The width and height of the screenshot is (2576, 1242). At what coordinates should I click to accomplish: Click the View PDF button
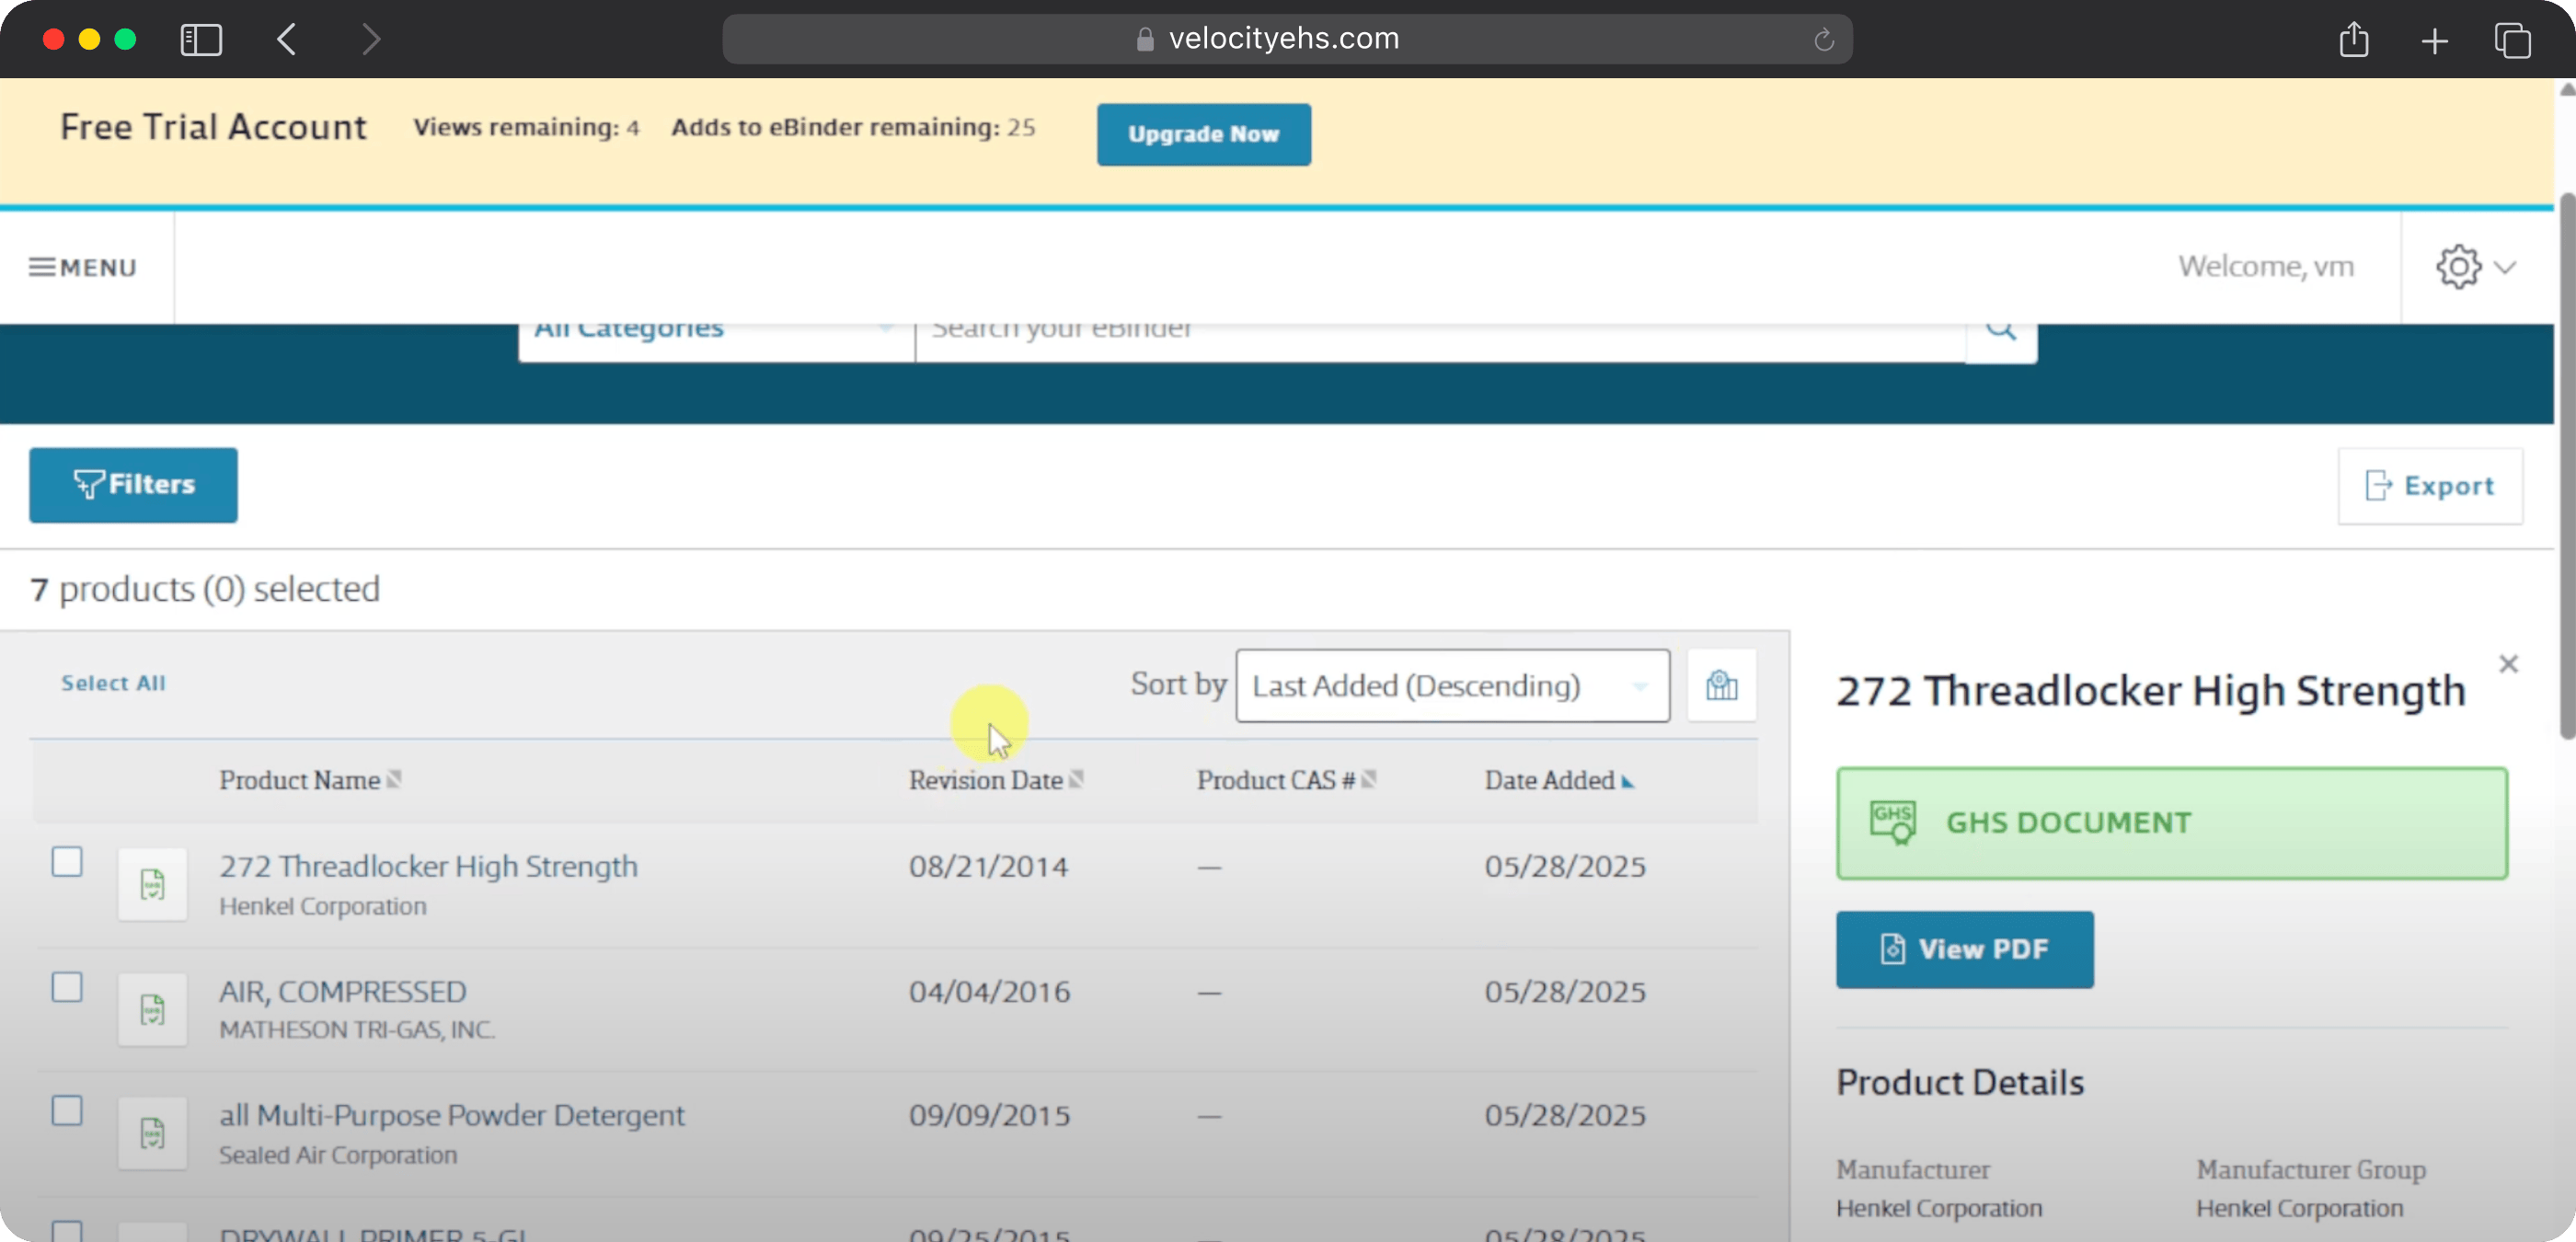1964,949
